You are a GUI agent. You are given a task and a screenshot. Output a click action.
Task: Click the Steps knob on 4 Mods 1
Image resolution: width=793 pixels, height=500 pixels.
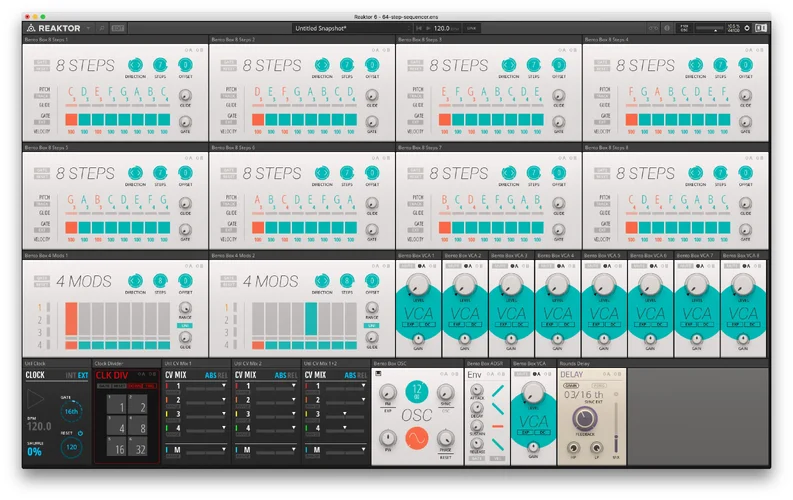coord(160,281)
